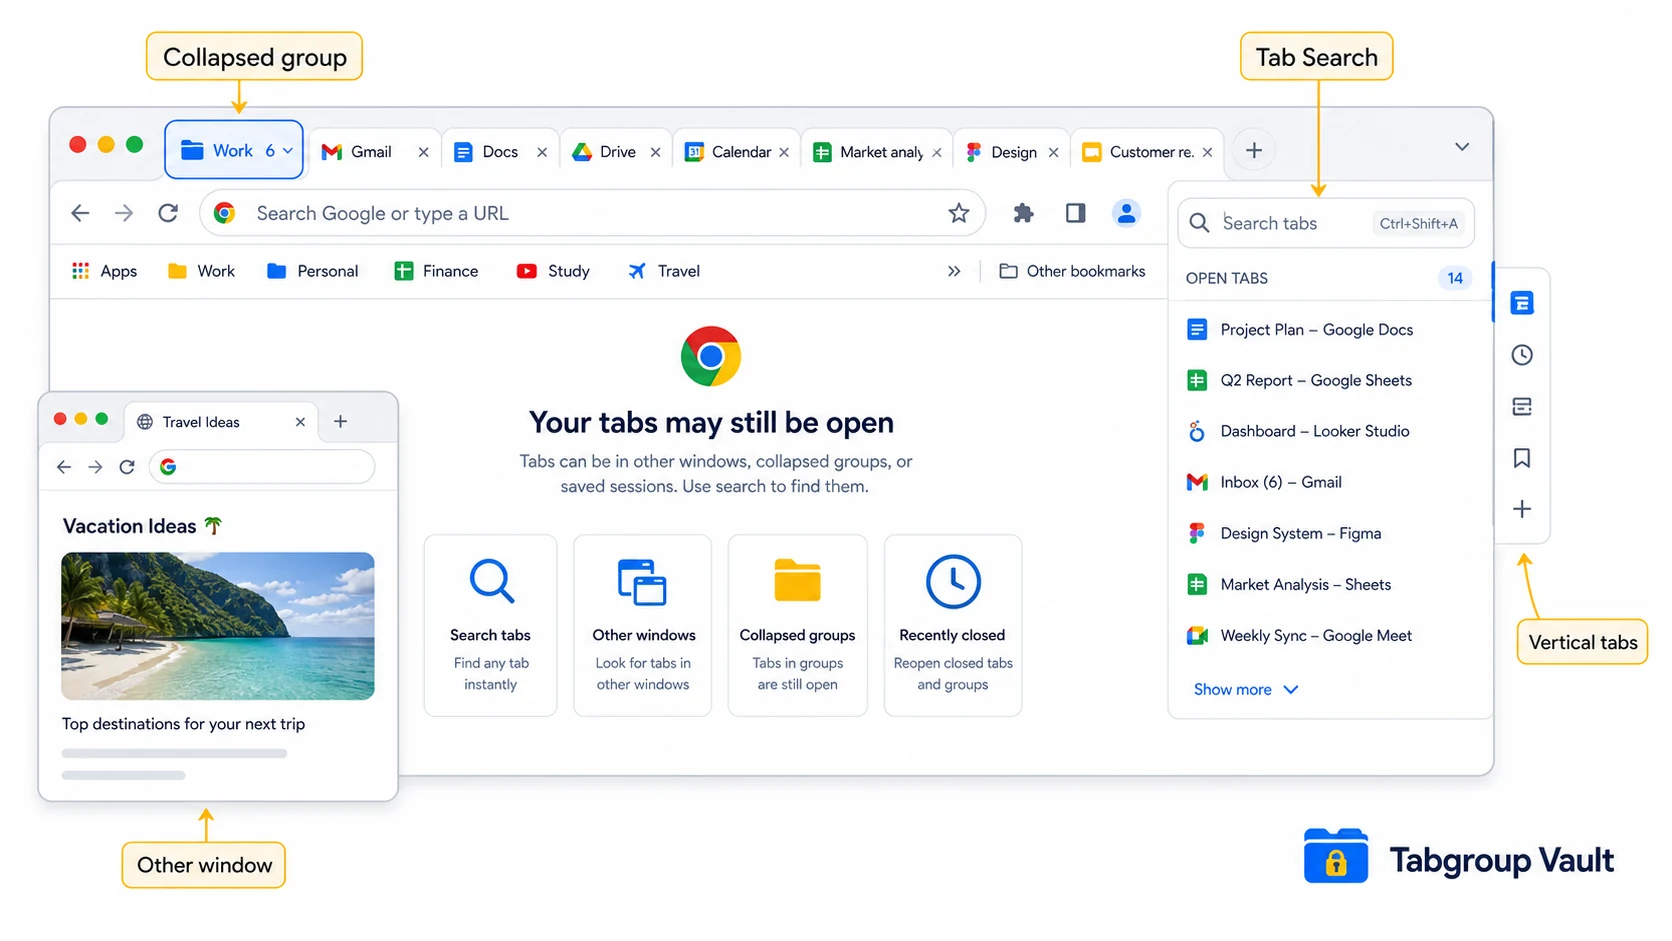1672x941 pixels.
Task: Open the Finance bookmark
Action: coord(436,271)
